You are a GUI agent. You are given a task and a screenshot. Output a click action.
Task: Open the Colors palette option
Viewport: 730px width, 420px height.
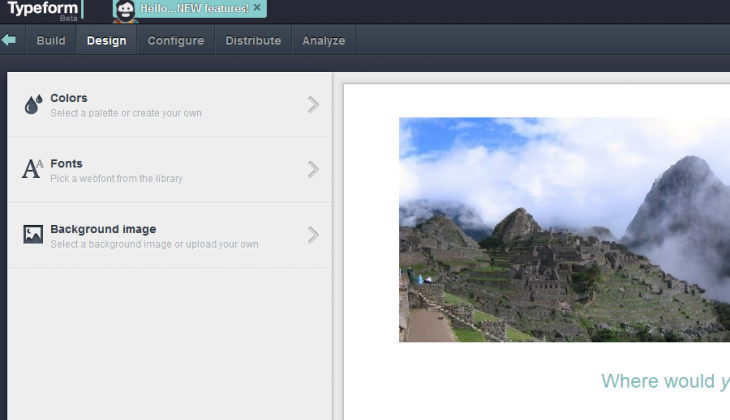[x=125, y=104]
